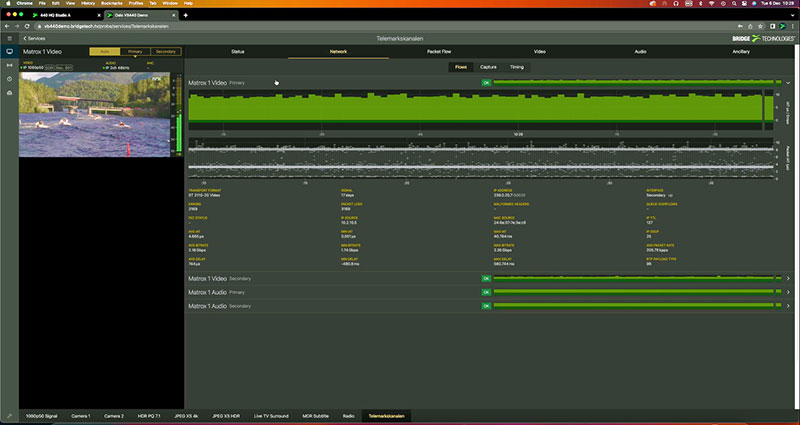800x425 pixels.
Task: Switch source selection to Auto
Action: click(103, 51)
